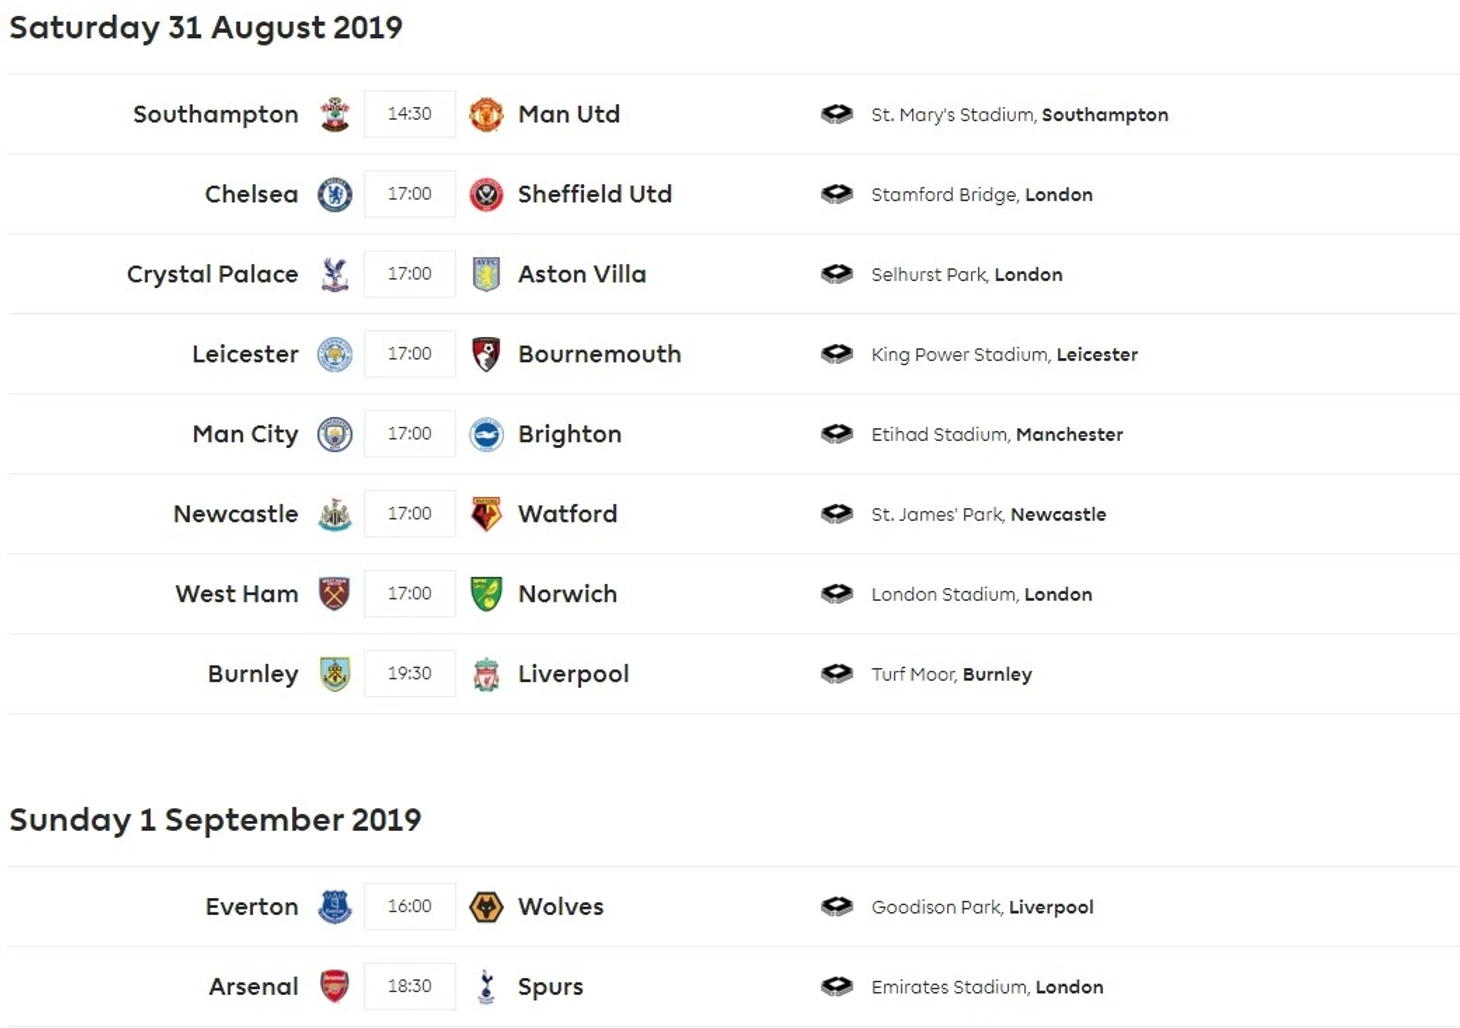
Task: Click the Arsenal club crest
Action: pyautogui.click(x=335, y=987)
